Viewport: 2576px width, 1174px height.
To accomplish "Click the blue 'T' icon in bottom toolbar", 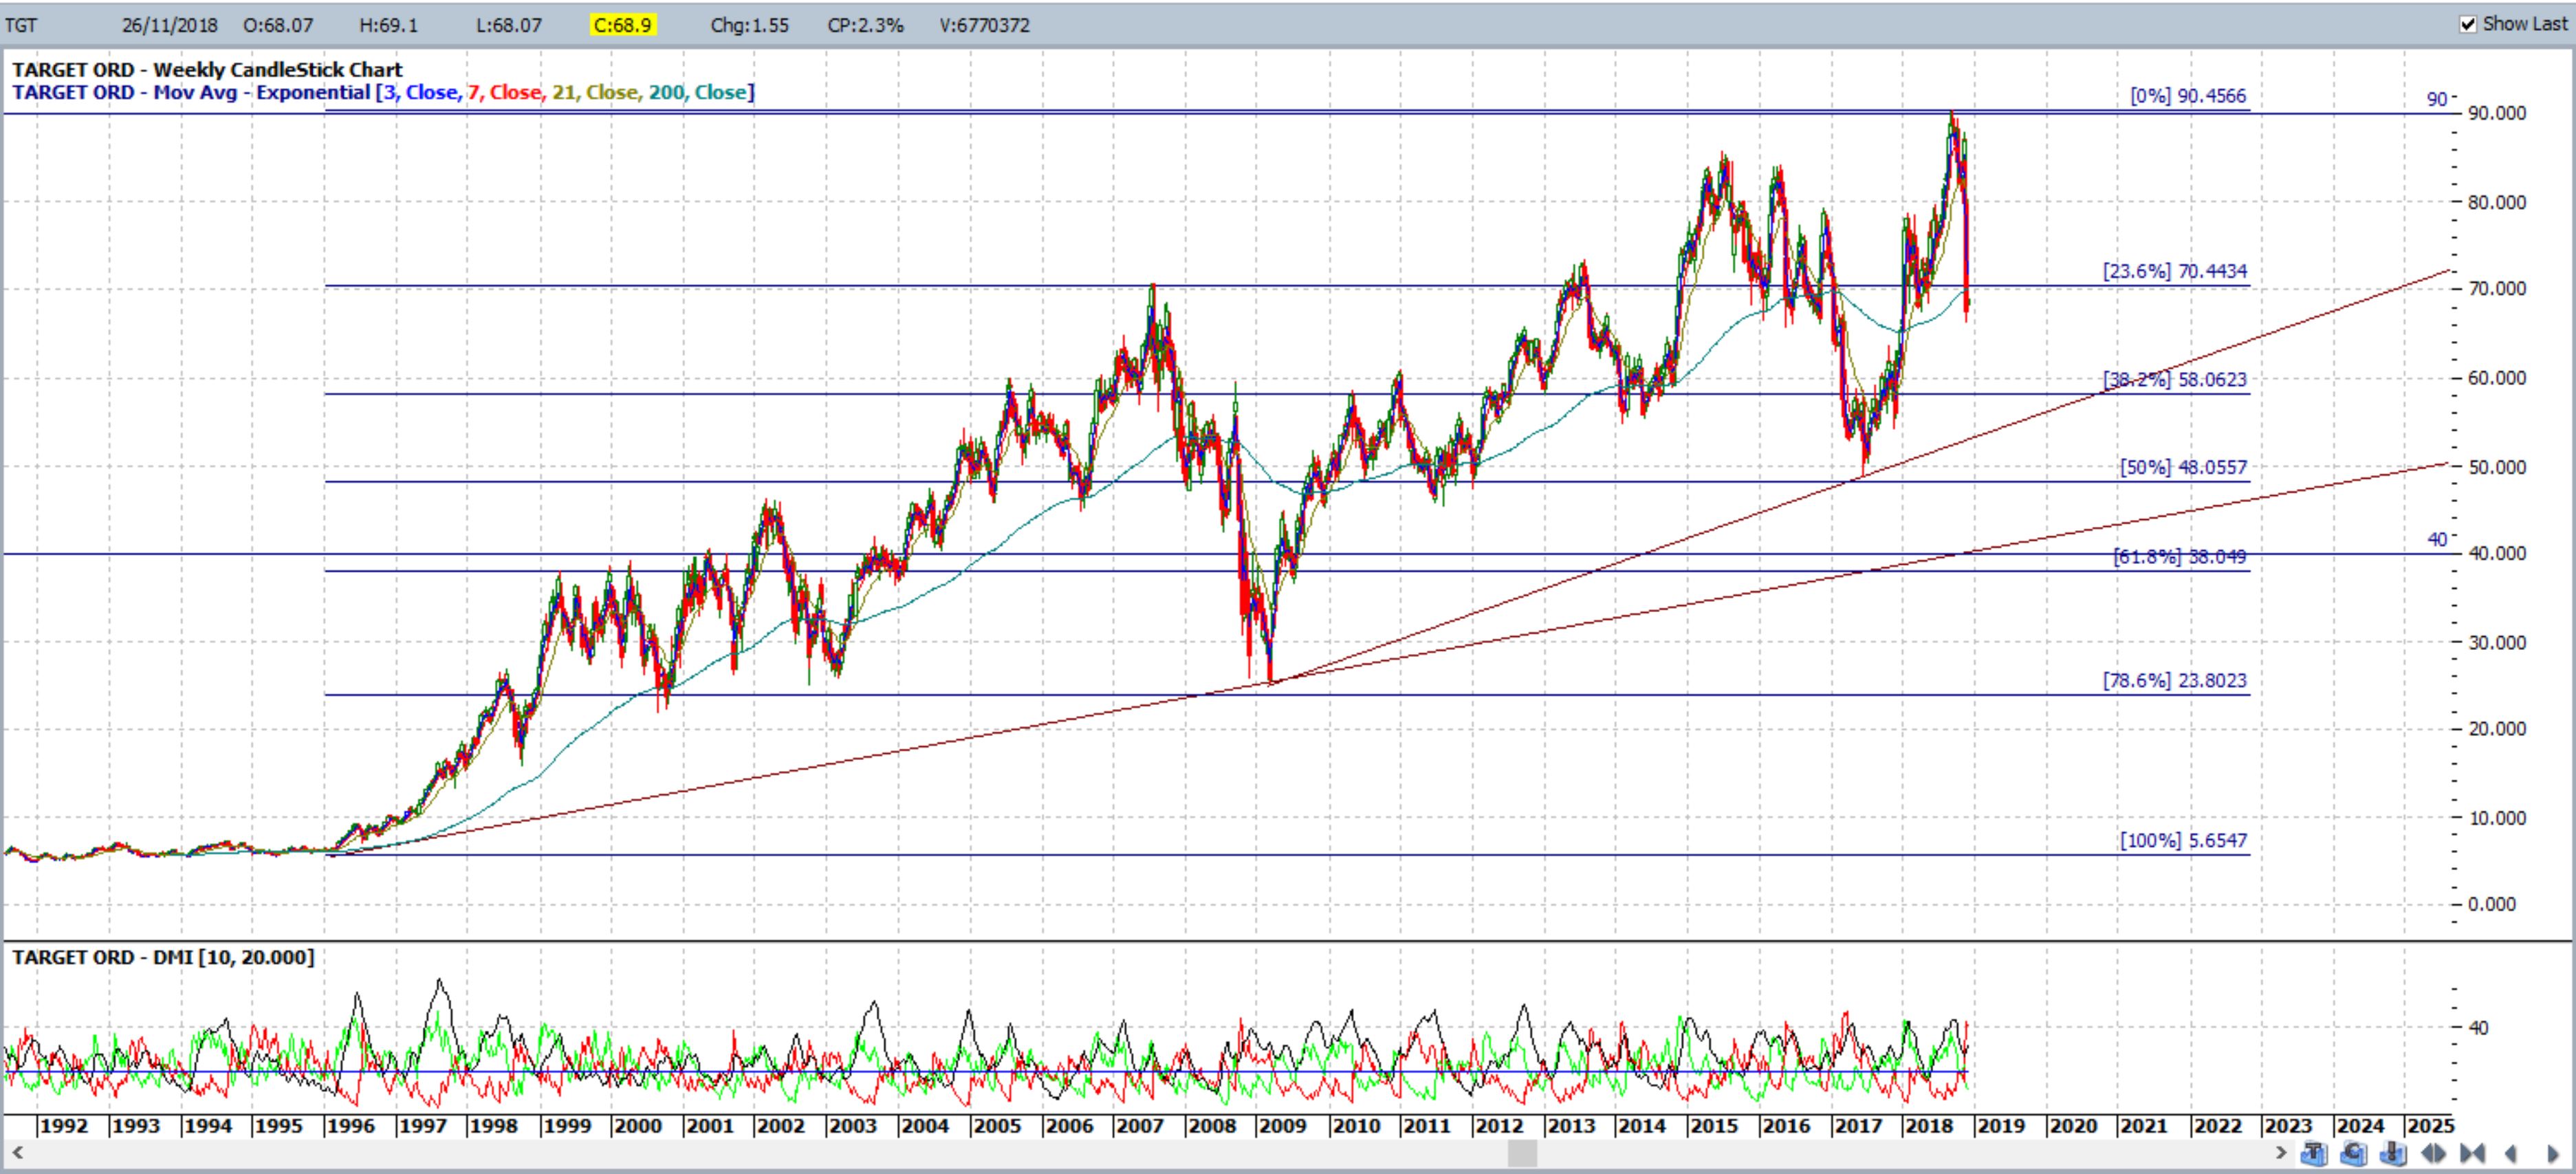I will (x=2314, y=1153).
